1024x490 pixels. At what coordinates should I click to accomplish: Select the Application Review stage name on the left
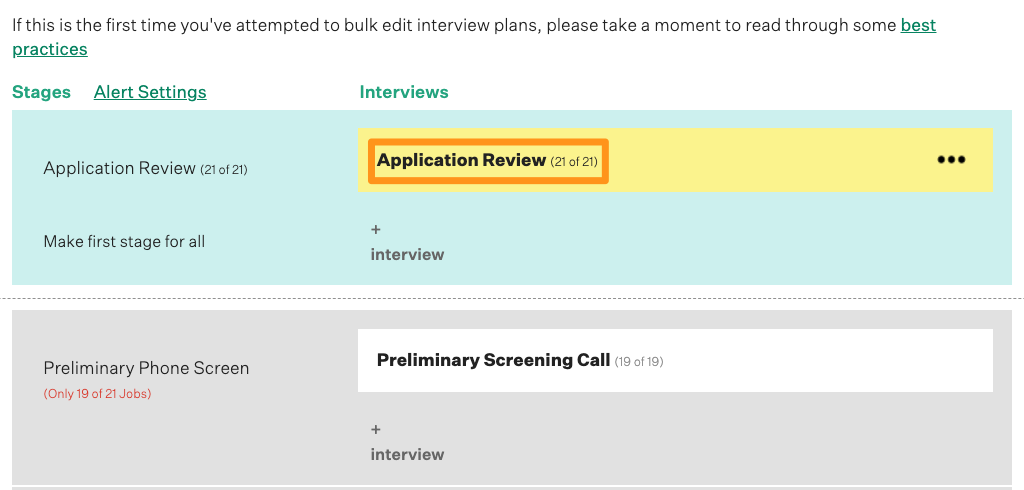coord(119,168)
